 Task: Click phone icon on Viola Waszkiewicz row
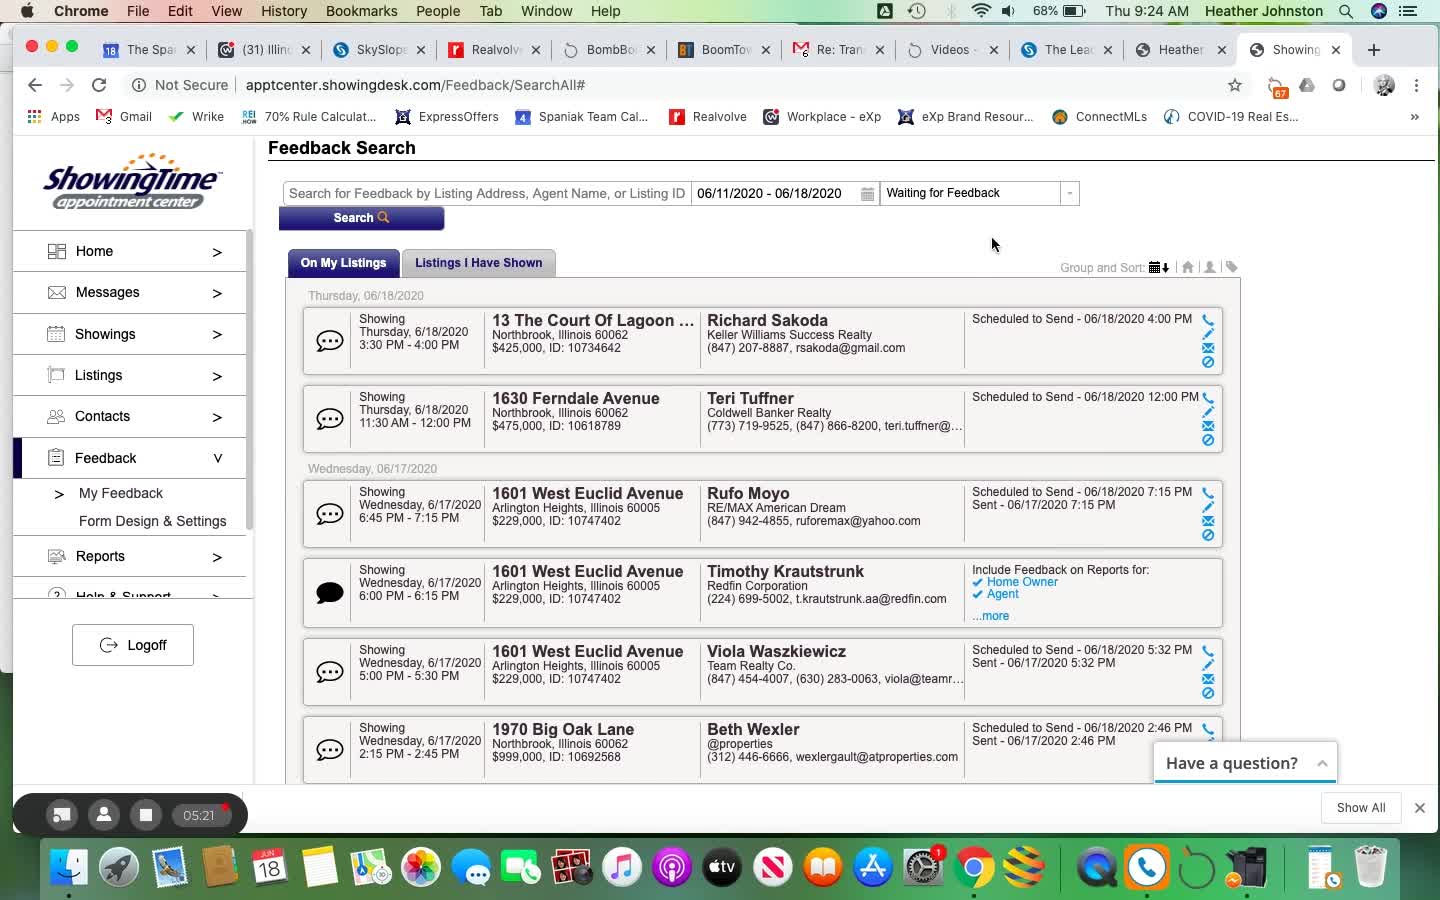1208,652
